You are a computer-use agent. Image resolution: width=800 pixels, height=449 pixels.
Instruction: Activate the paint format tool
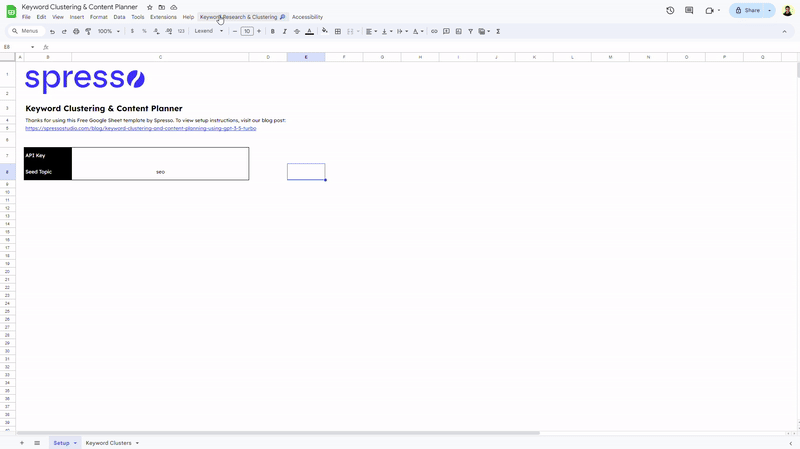[x=88, y=32]
